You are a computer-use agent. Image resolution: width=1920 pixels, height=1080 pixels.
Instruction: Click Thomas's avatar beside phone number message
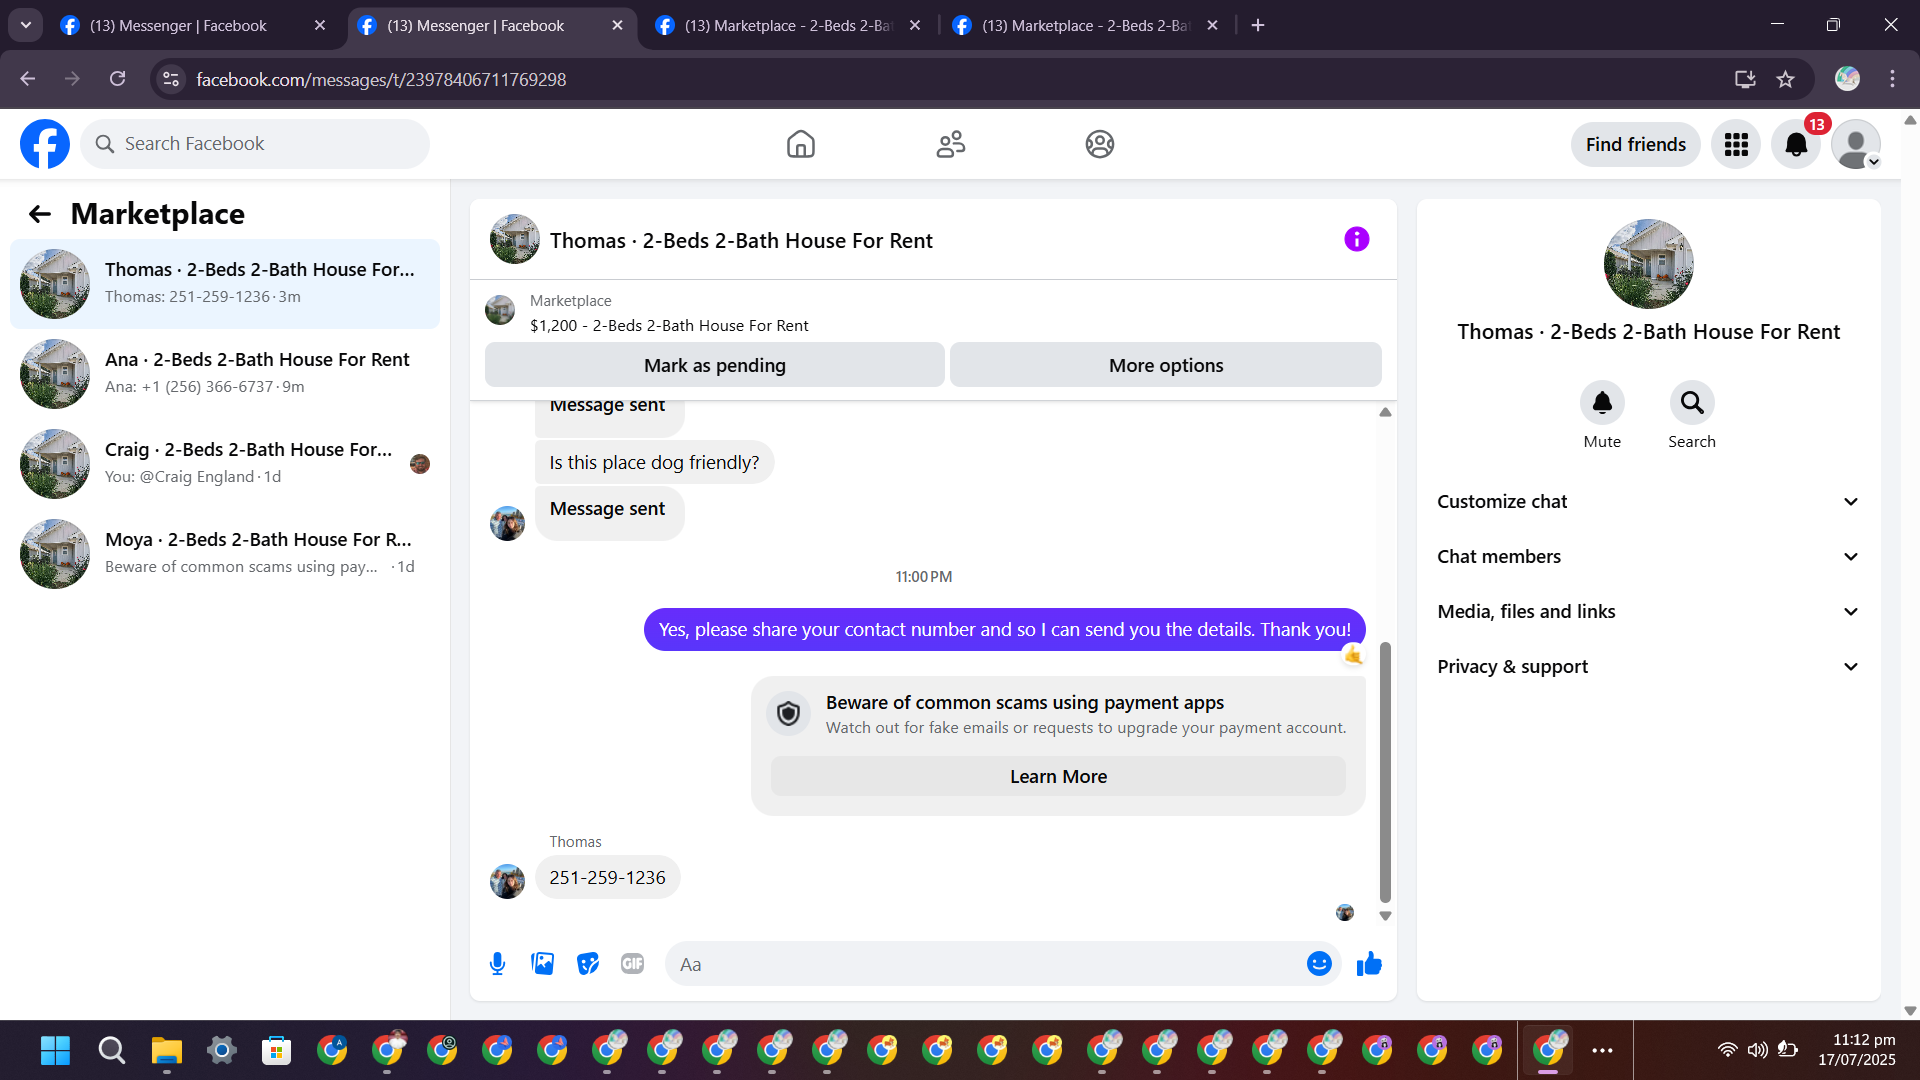point(507,882)
